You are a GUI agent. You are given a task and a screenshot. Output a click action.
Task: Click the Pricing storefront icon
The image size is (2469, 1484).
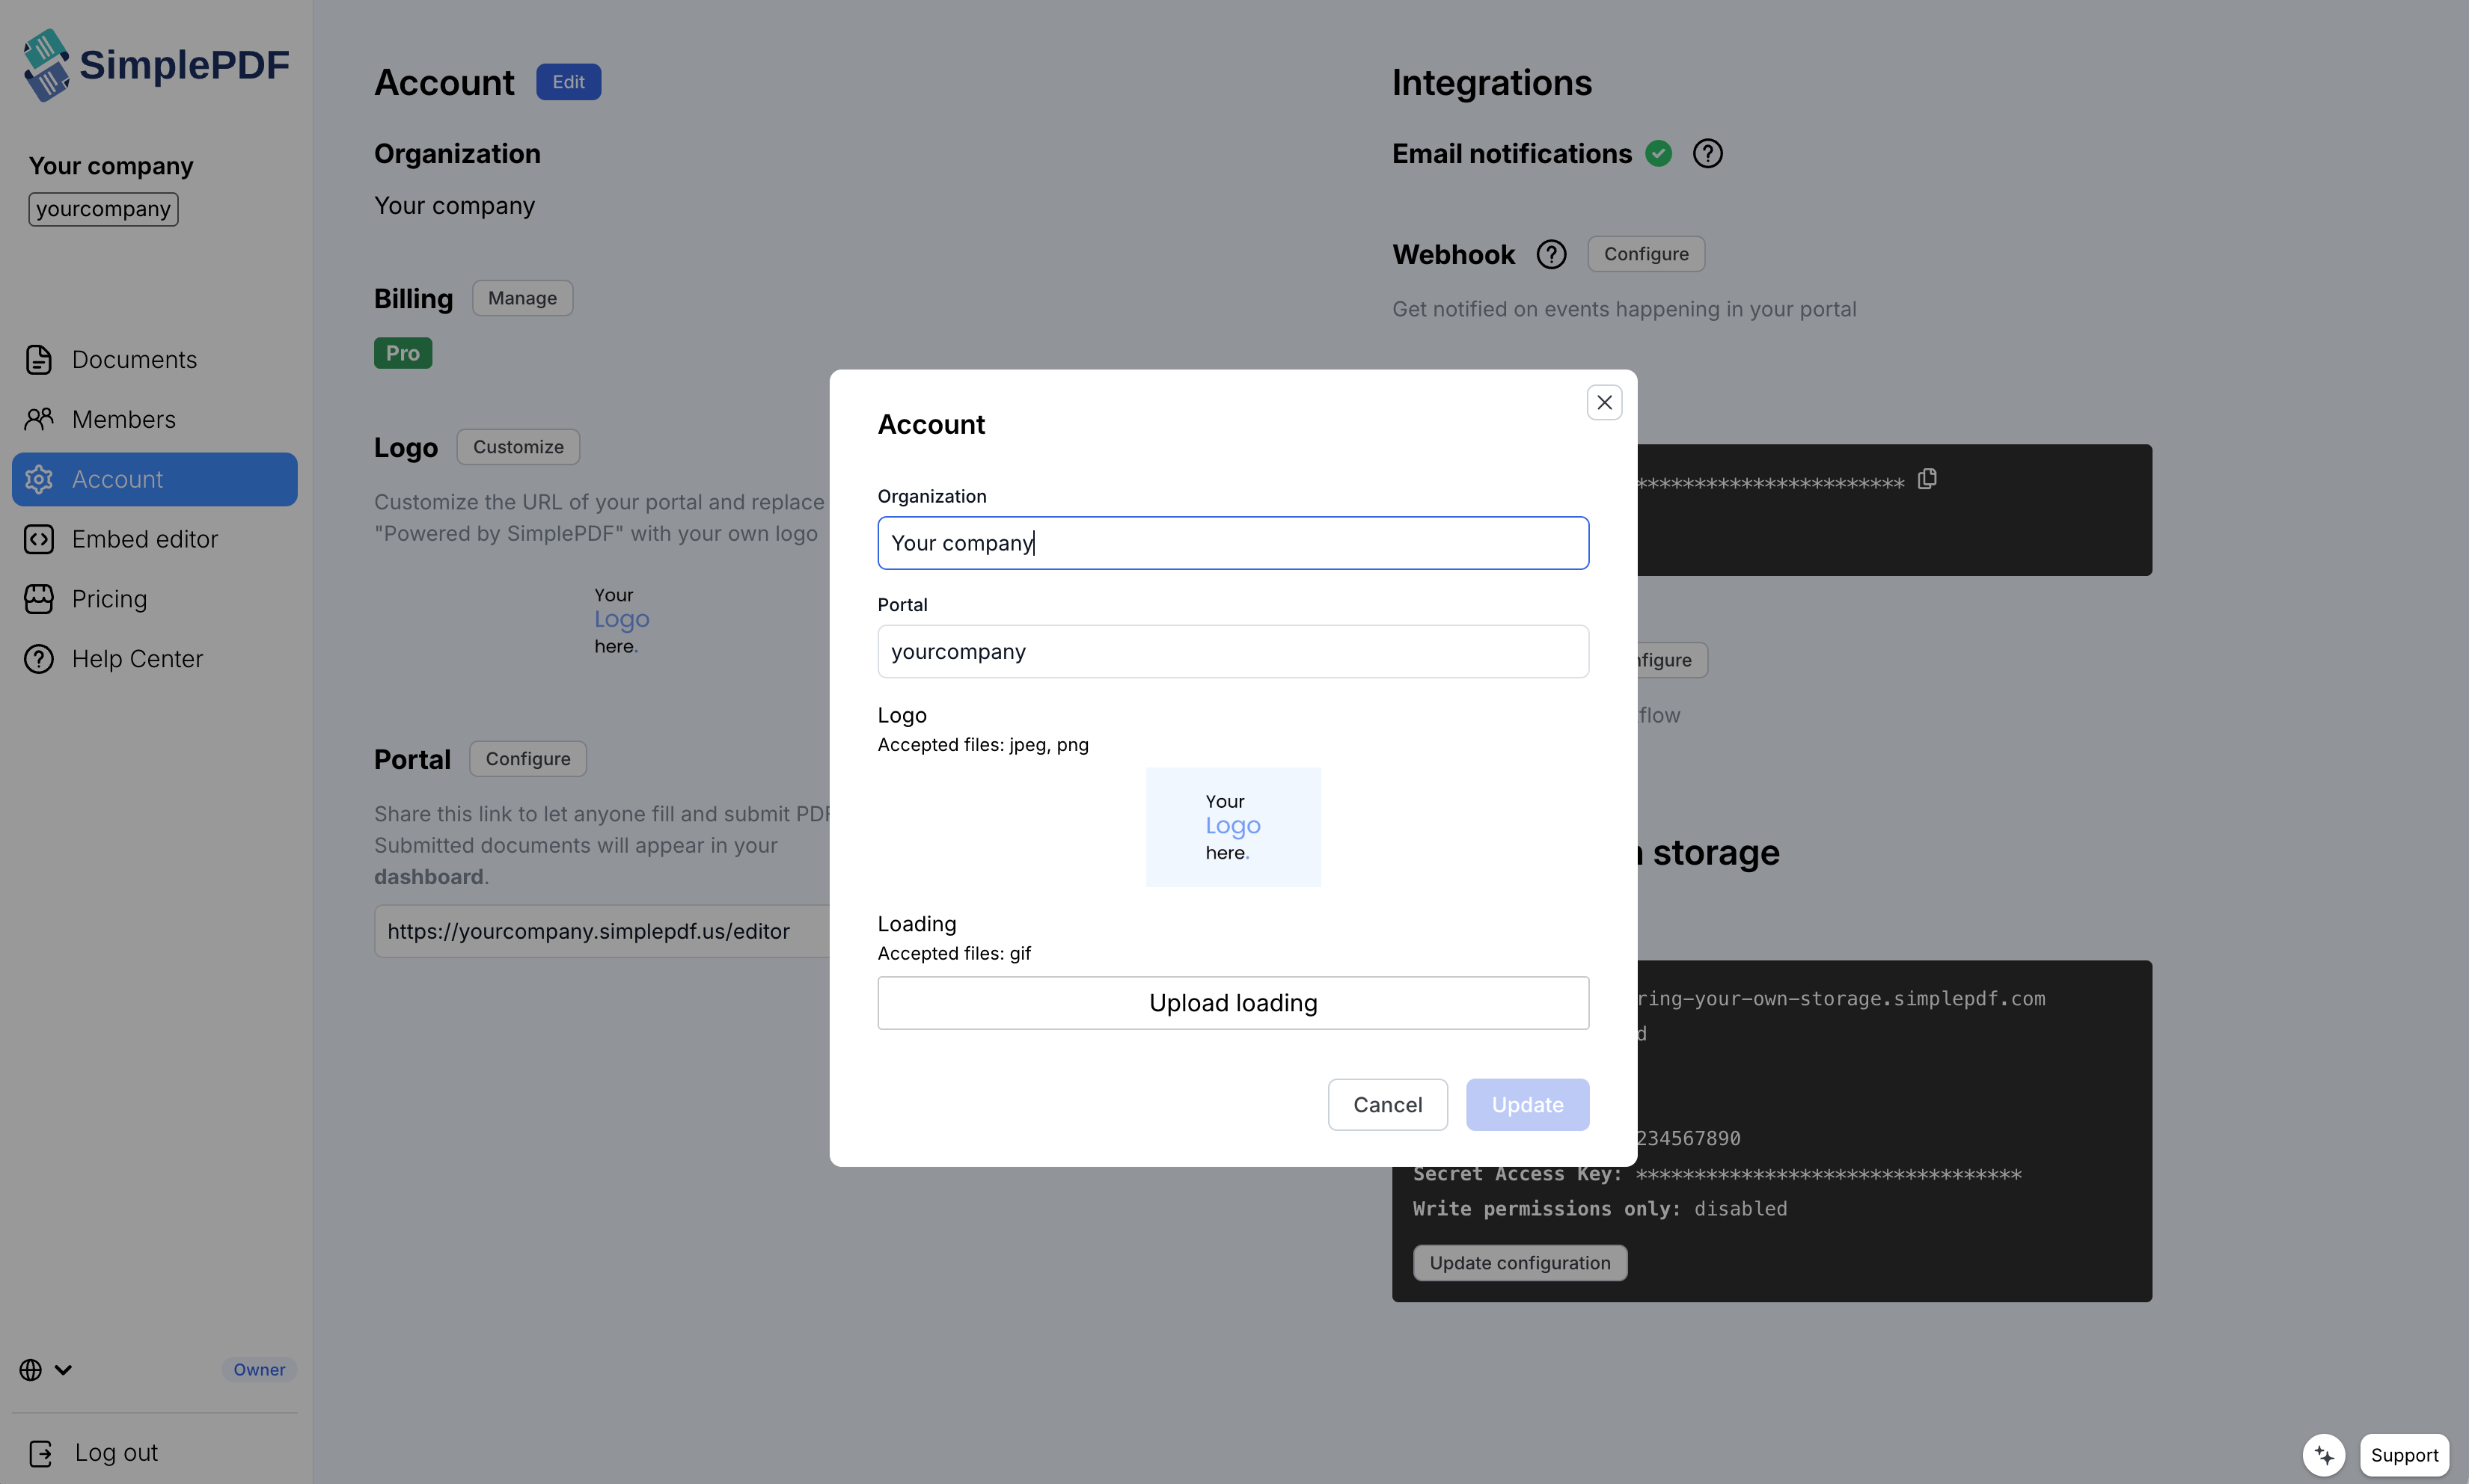[39, 599]
